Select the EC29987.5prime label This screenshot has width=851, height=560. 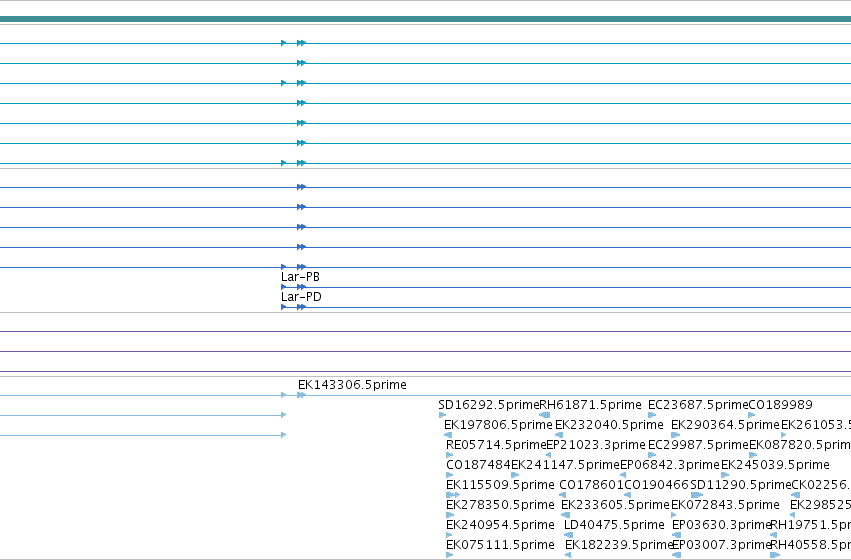tap(698, 445)
